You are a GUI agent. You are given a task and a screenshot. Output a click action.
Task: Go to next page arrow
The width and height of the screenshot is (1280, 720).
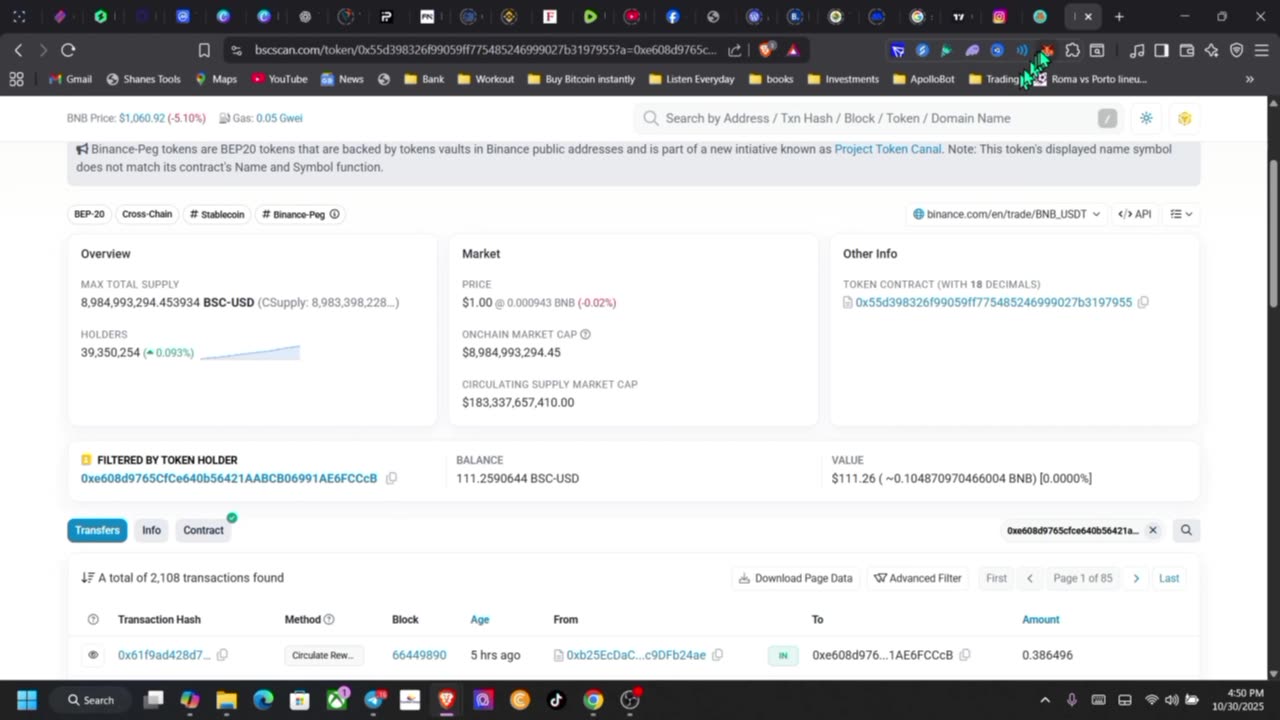pyautogui.click(x=1135, y=578)
